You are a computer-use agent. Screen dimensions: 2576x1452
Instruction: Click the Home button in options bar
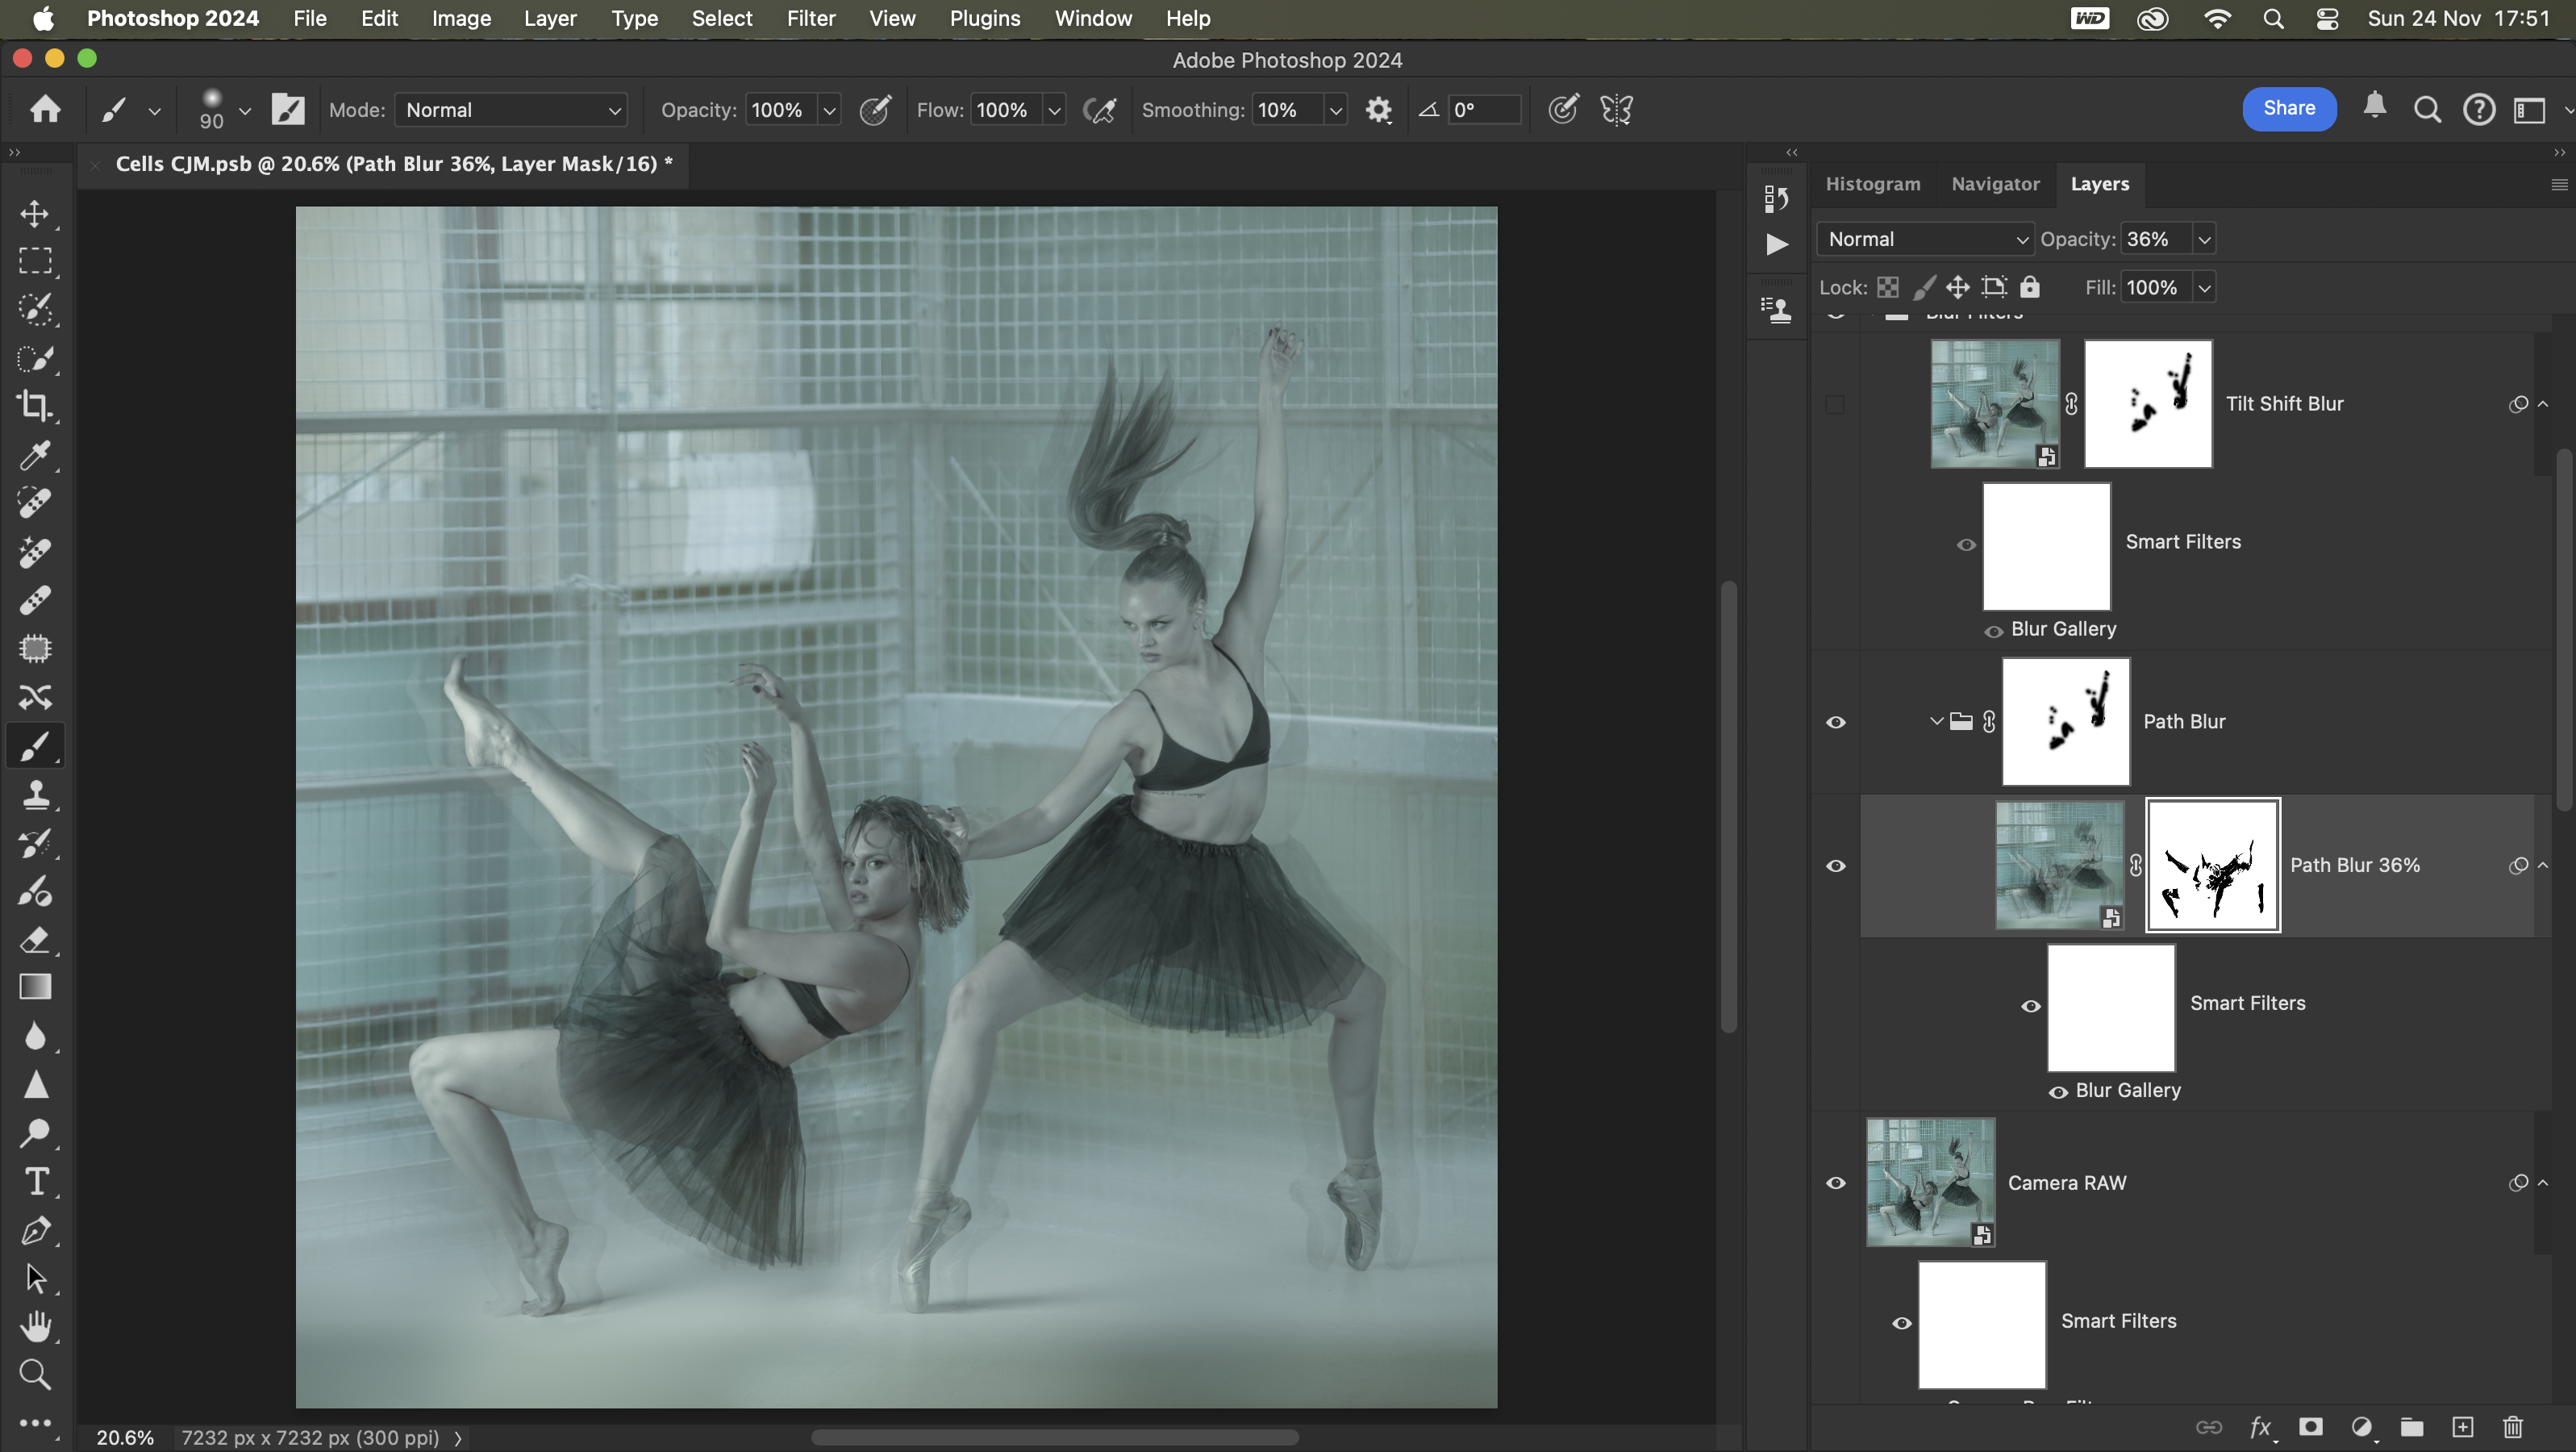pyautogui.click(x=45, y=109)
